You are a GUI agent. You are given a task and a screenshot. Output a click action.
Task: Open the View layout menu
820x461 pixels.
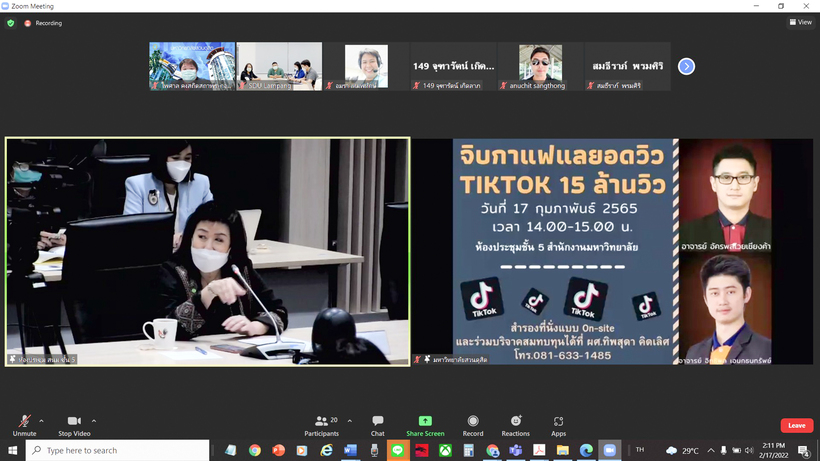pyautogui.click(x=801, y=22)
